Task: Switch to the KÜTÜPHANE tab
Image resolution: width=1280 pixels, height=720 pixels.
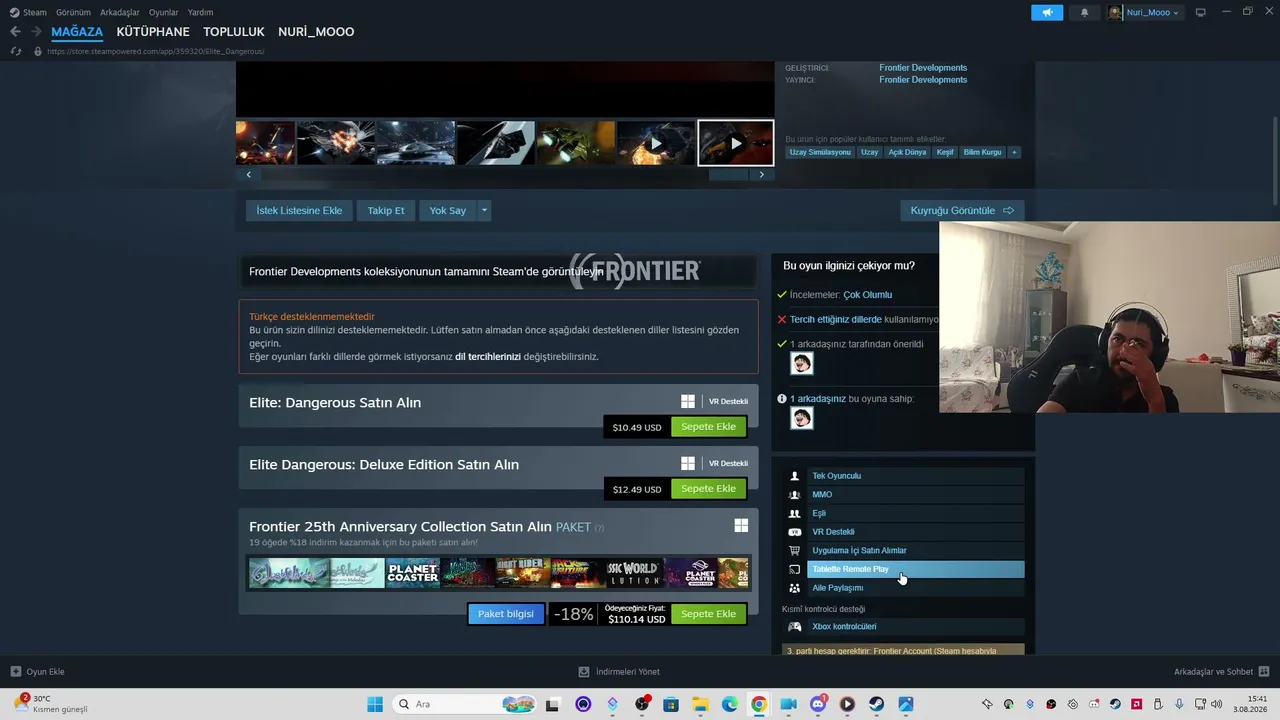Action: [153, 32]
